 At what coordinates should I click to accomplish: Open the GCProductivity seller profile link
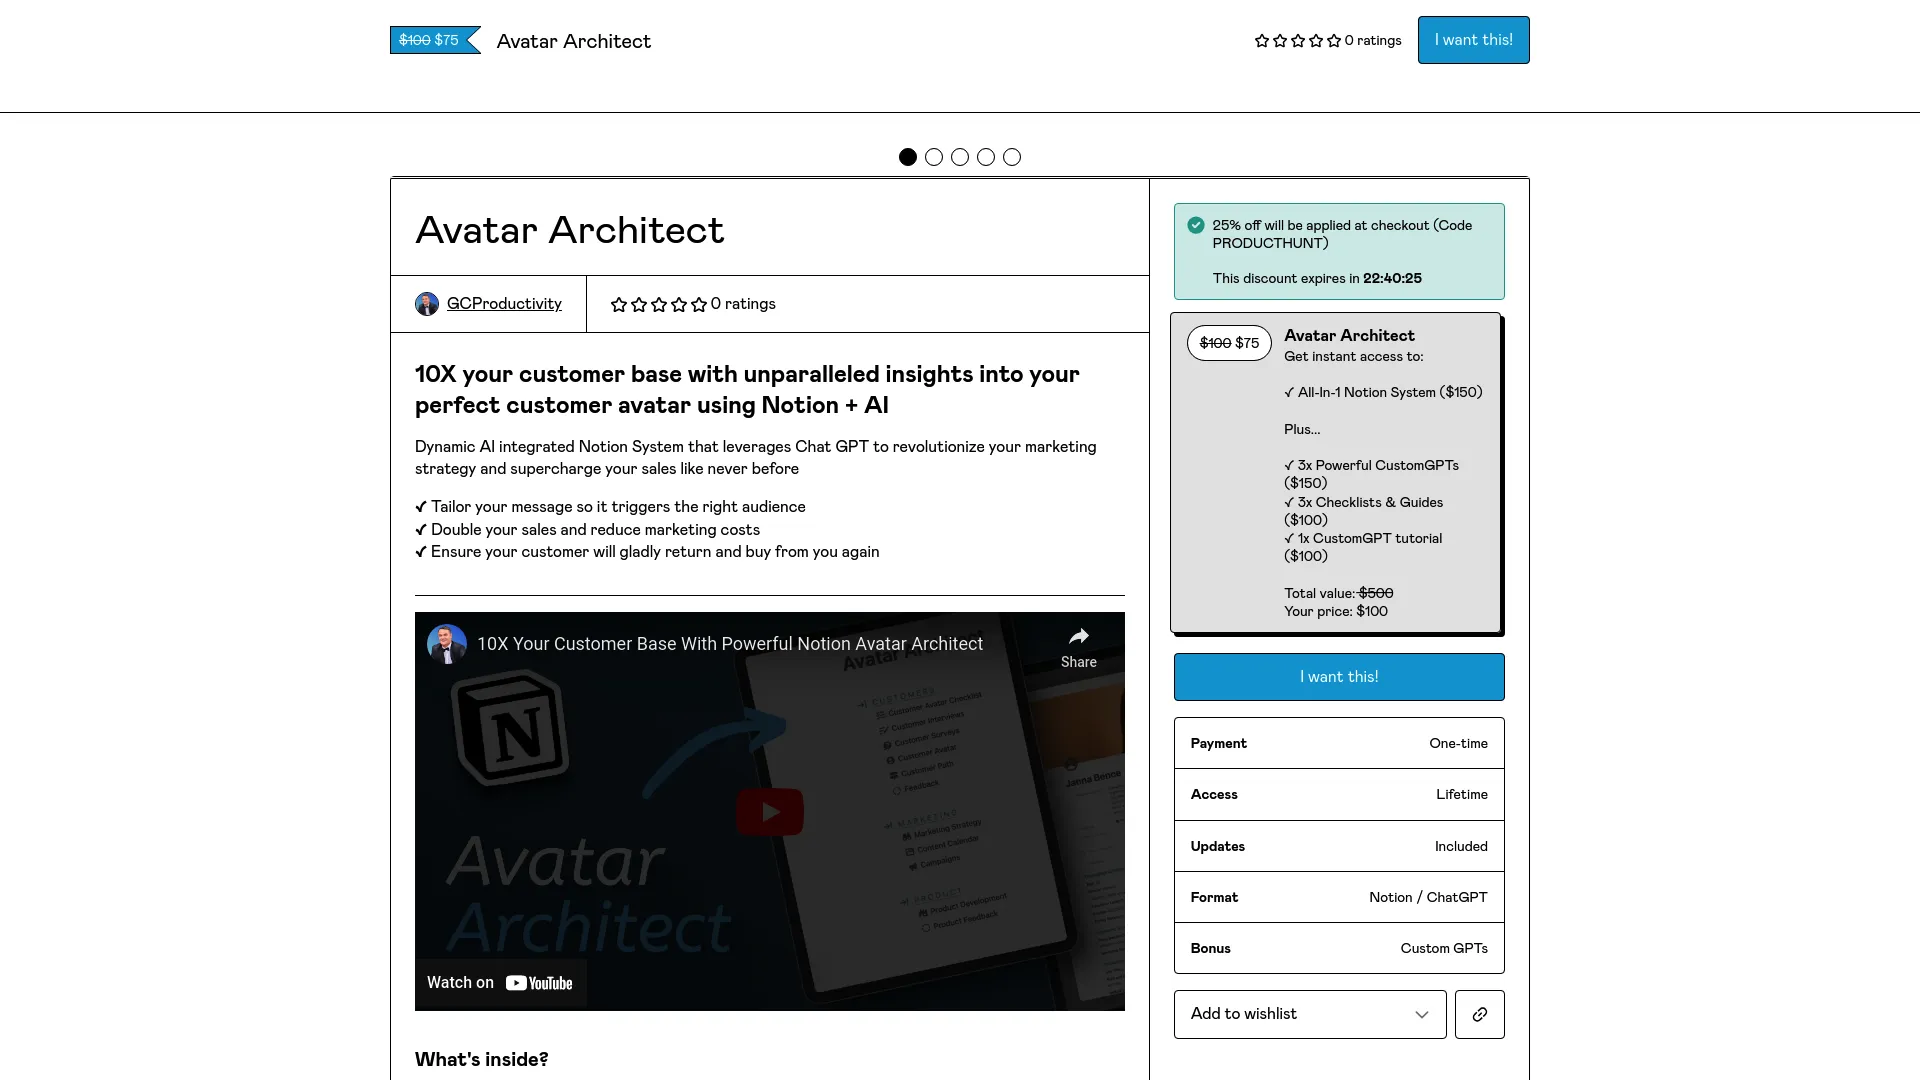pos(504,303)
